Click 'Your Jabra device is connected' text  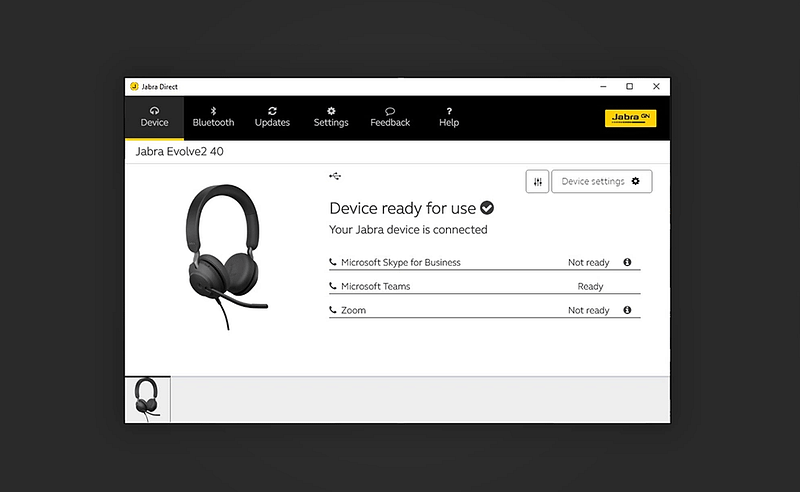coord(408,230)
